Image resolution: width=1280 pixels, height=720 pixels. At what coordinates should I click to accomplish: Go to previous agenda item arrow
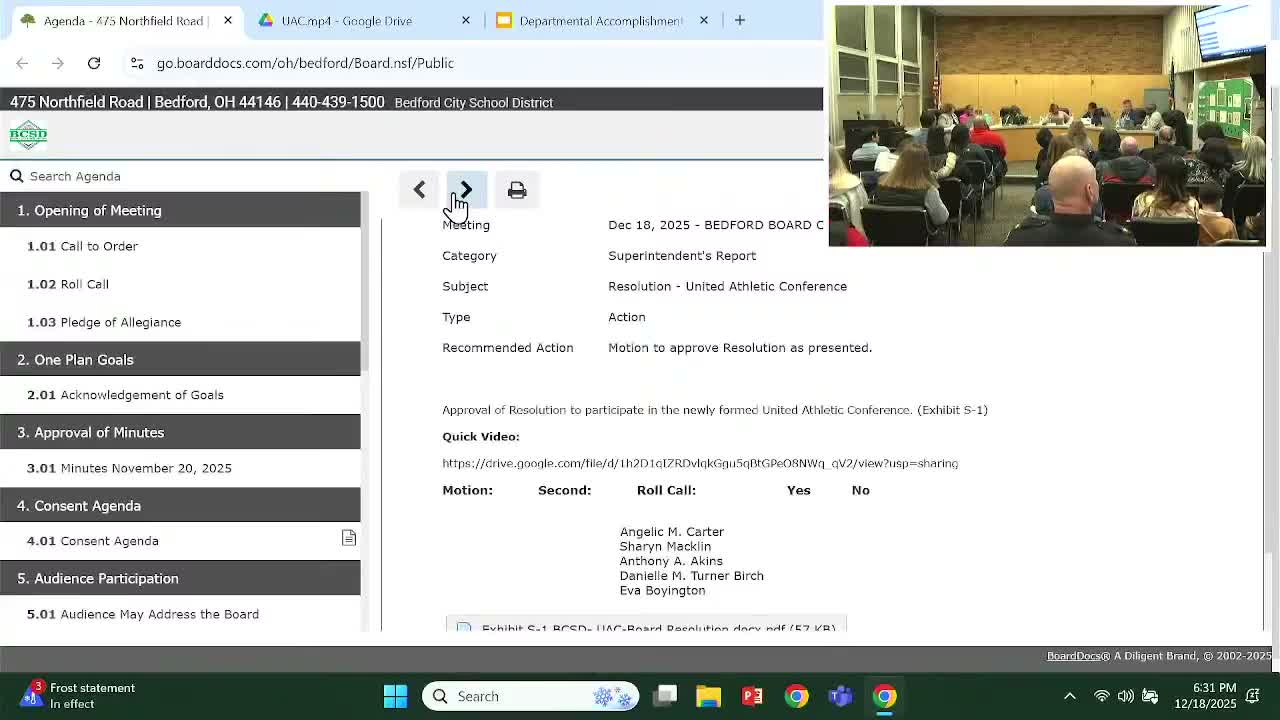point(419,190)
